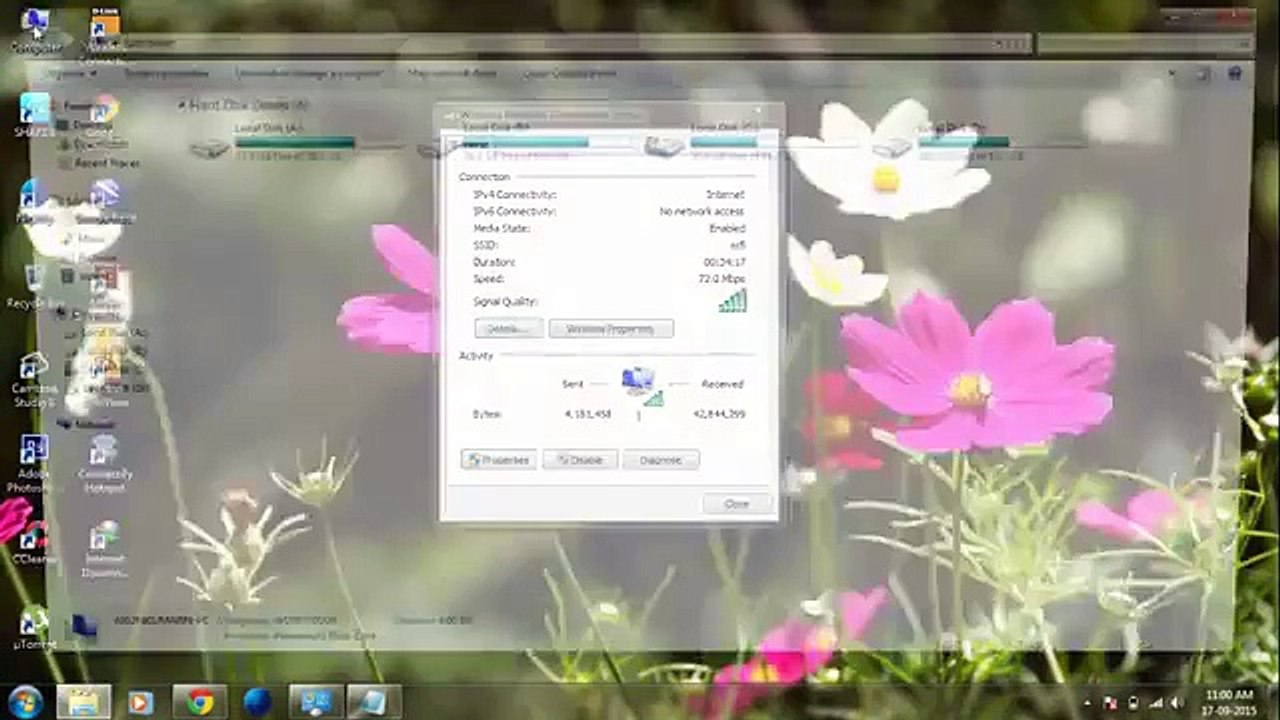
Task: Open the SHAREit desktop shortcut
Action: click(x=34, y=114)
